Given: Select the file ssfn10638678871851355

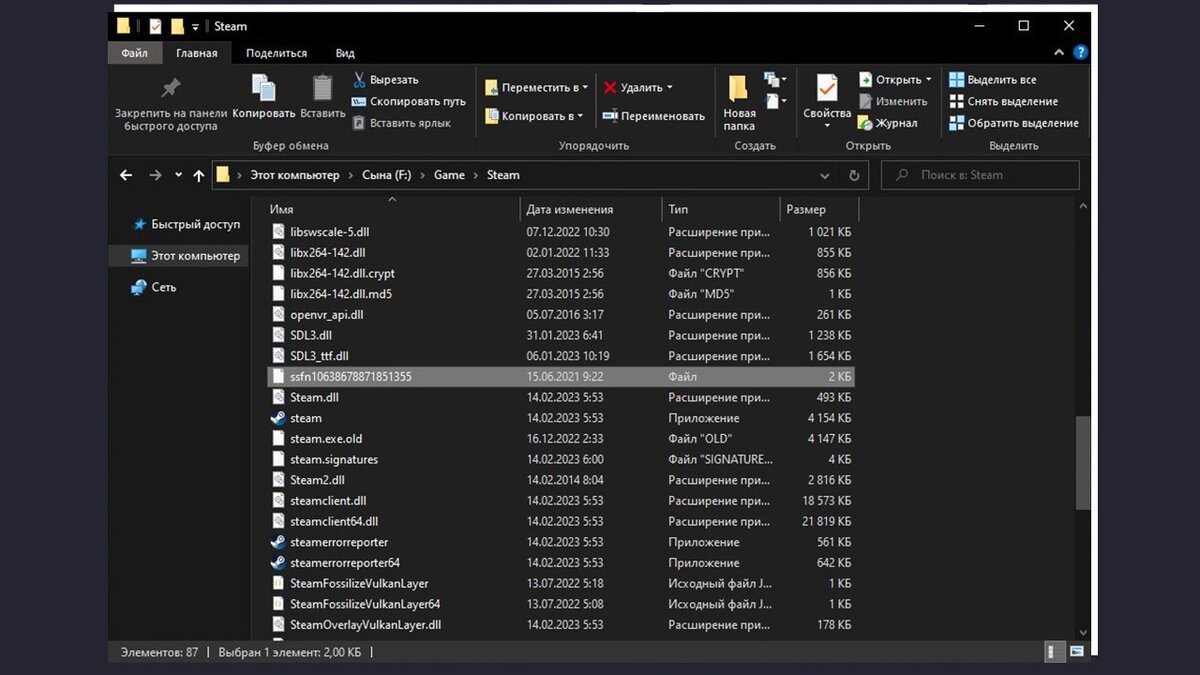Looking at the screenshot, I should coord(563,377).
